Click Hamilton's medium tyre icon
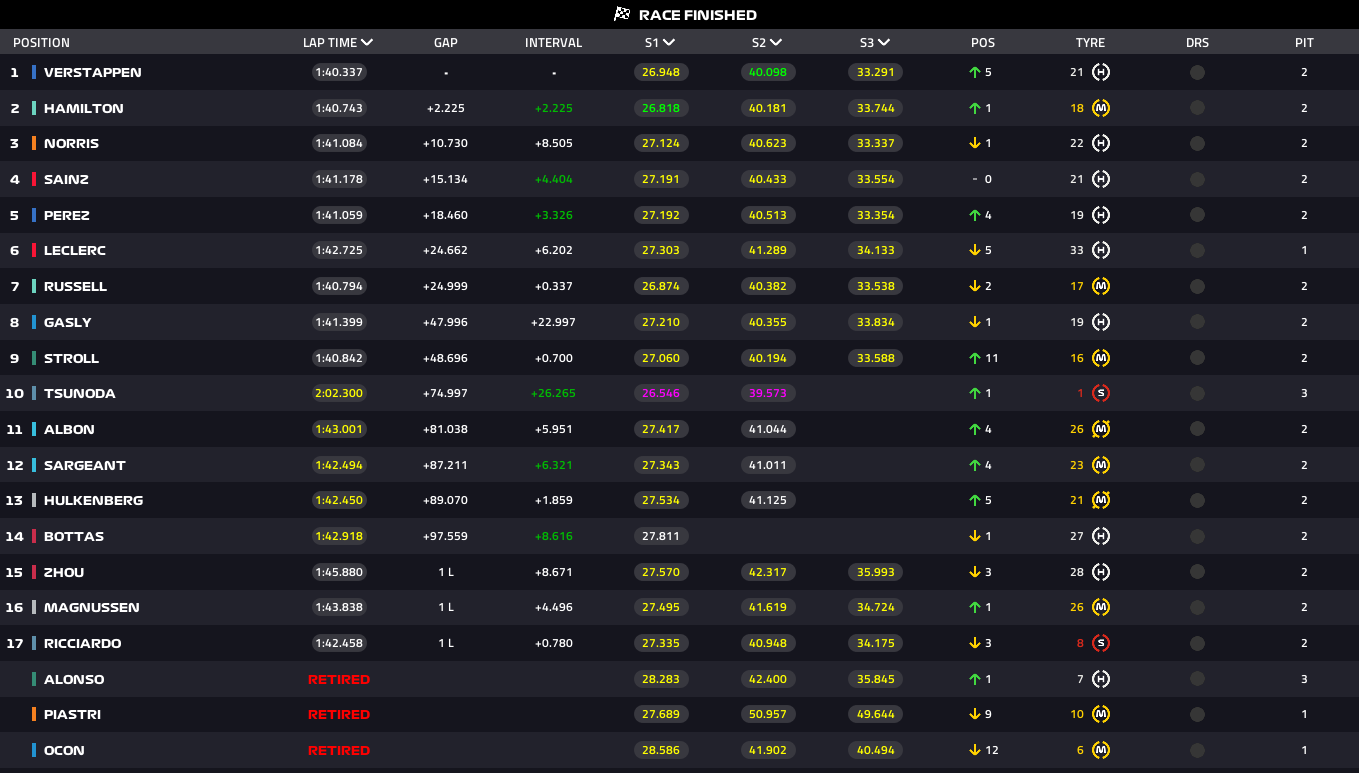Image resolution: width=1359 pixels, height=773 pixels. pos(1101,108)
